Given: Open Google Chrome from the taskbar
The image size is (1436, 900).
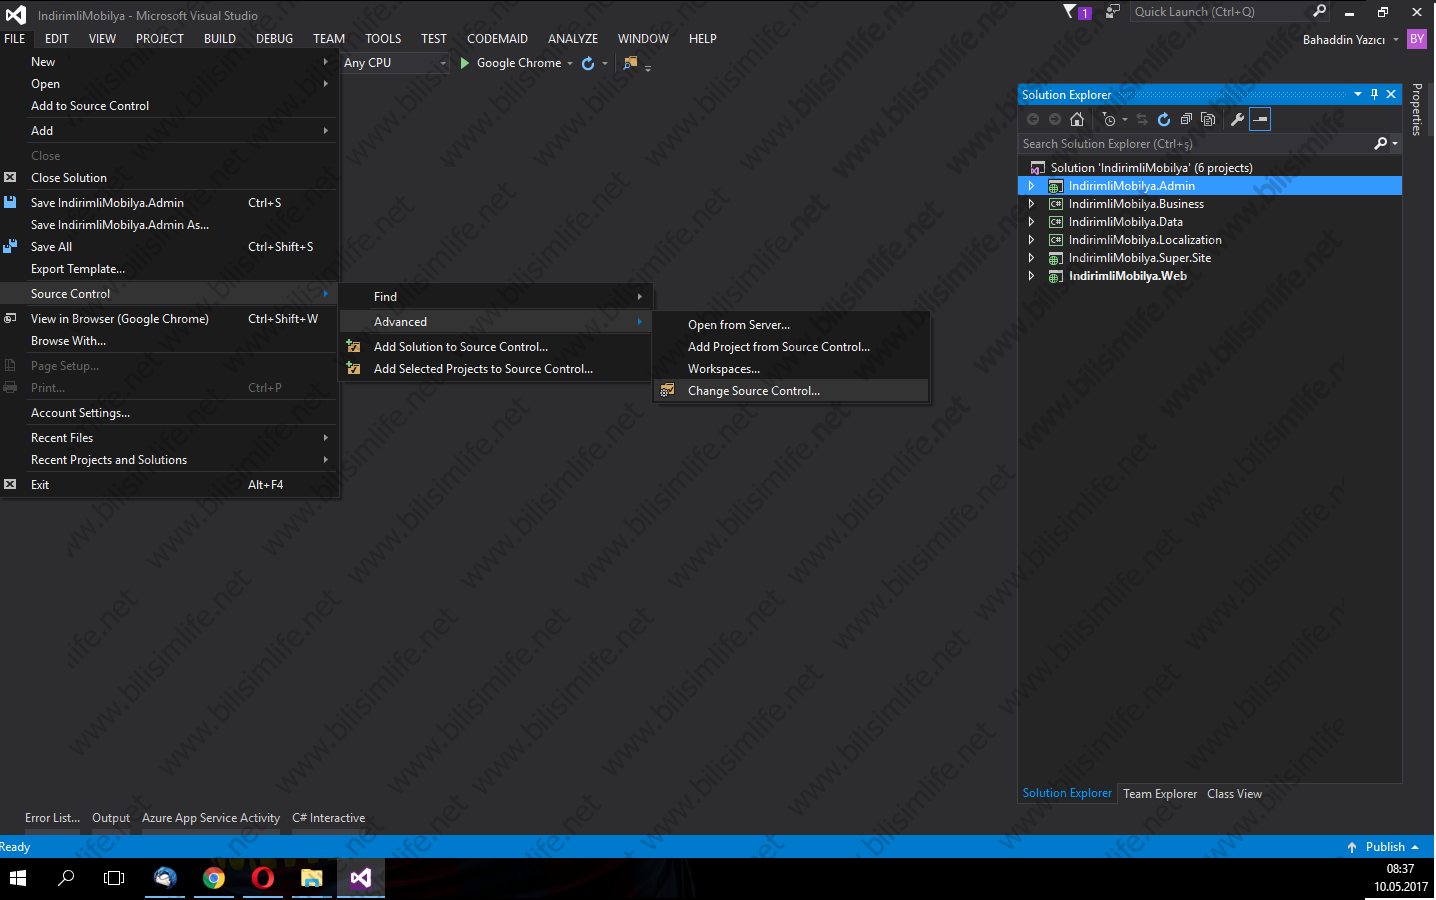Looking at the screenshot, I should (x=213, y=878).
